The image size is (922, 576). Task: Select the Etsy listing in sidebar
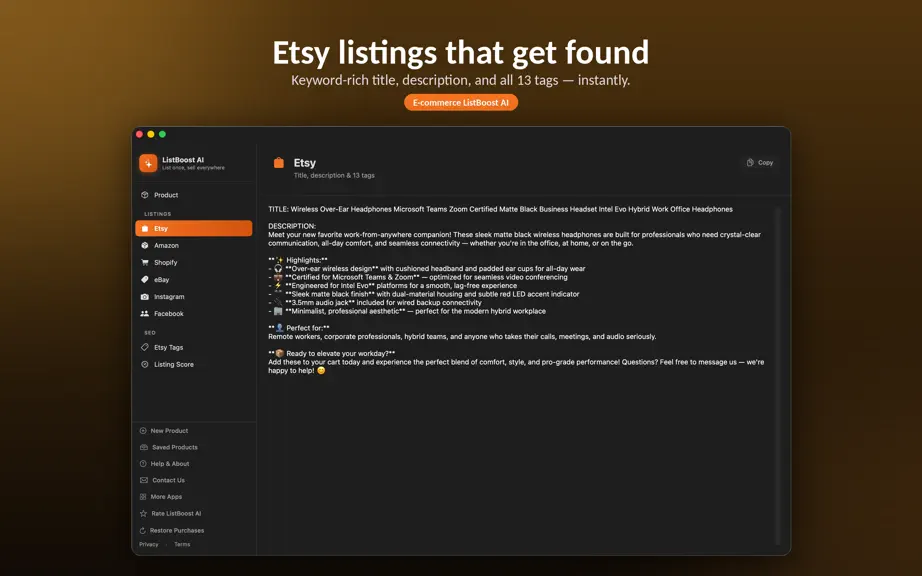click(193, 229)
